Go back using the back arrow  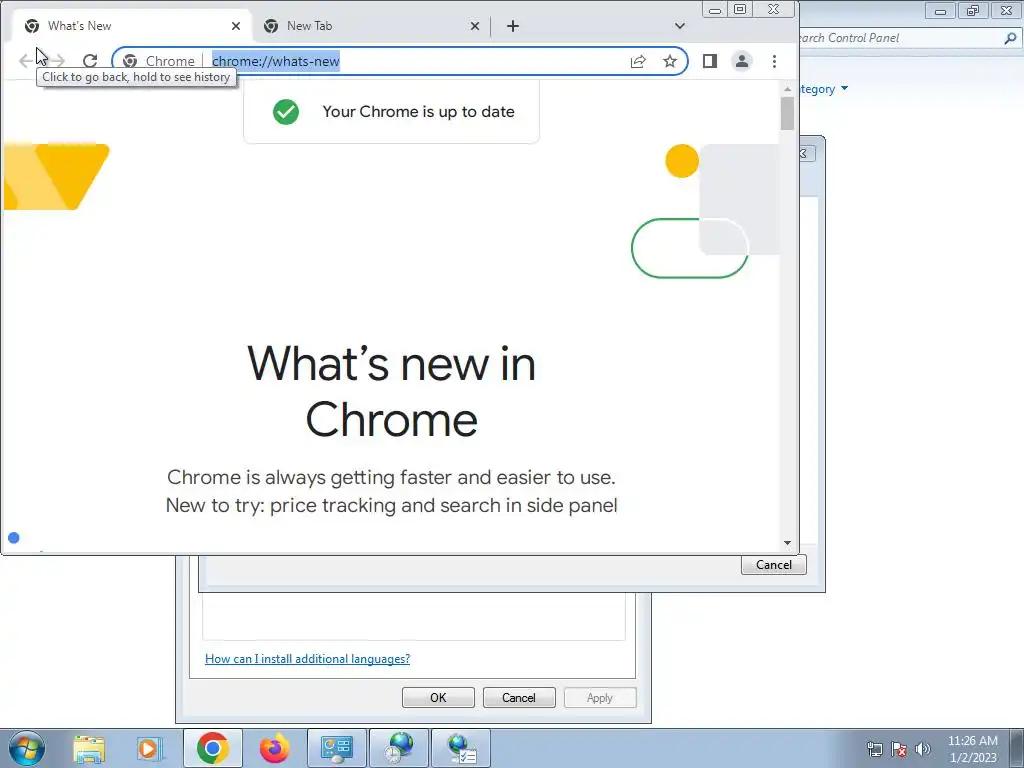pos(25,61)
